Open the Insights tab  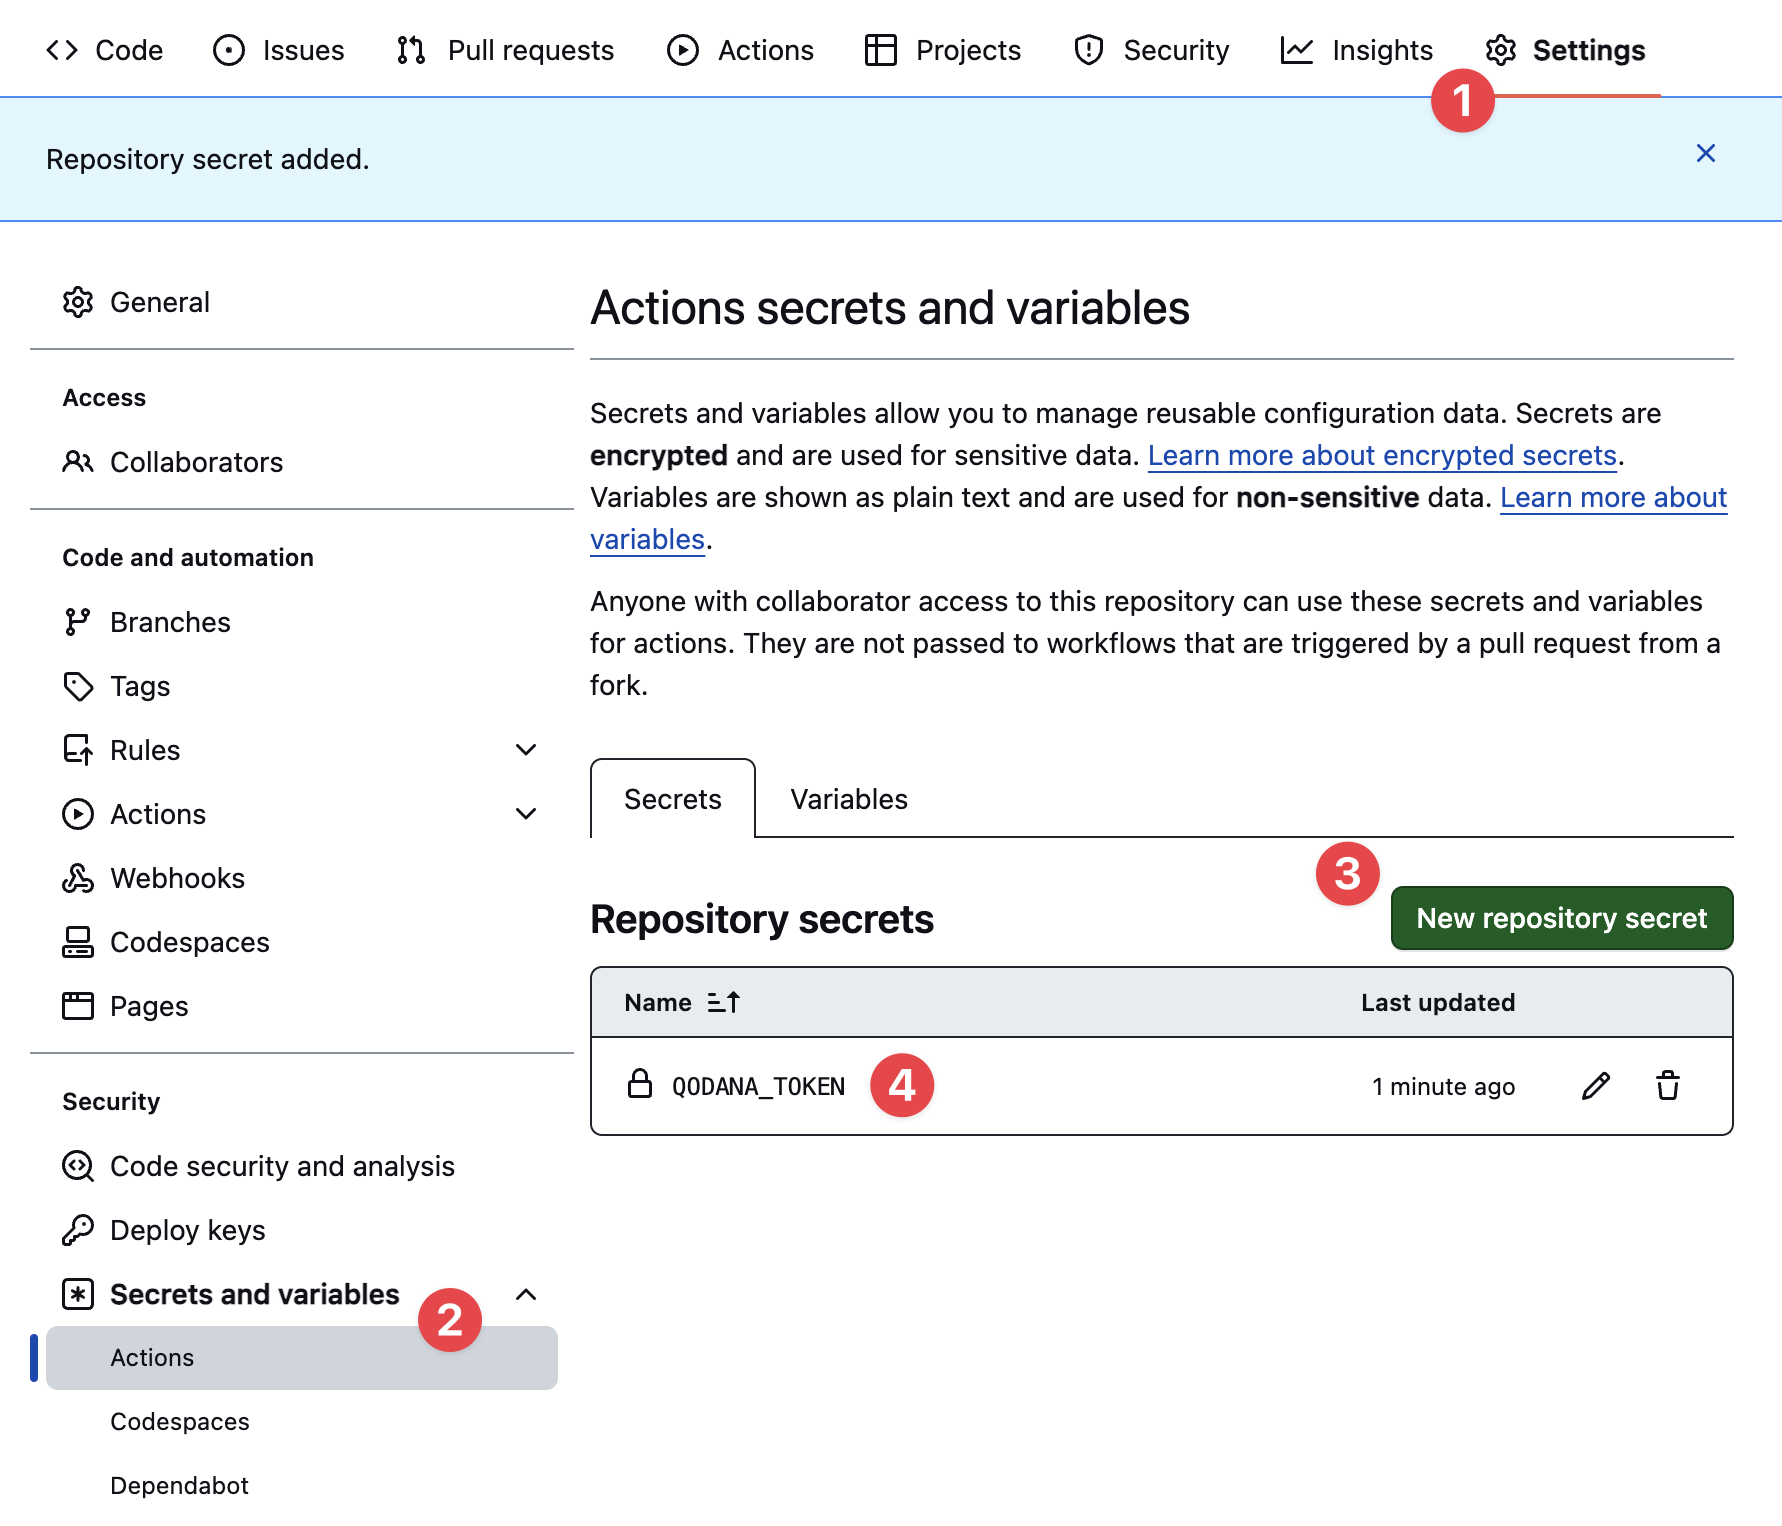pyautogui.click(x=1357, y=50)
